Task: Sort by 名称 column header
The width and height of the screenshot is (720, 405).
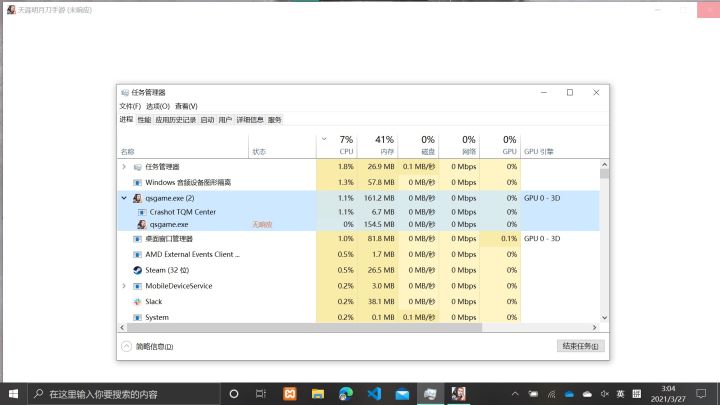Action: tap(183, 145)
